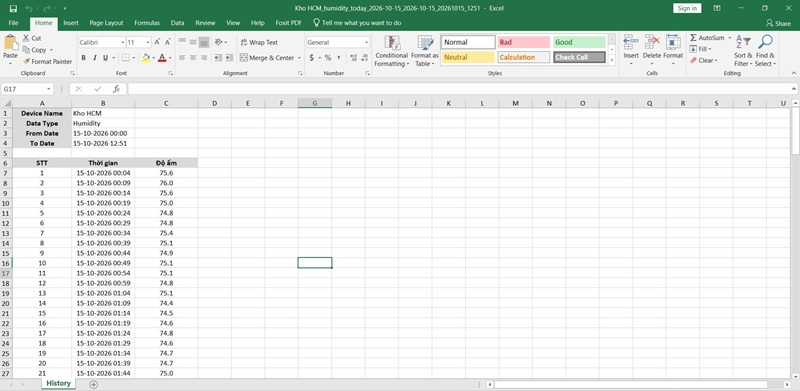Click the Decrease Indent icon

(218, 58)
